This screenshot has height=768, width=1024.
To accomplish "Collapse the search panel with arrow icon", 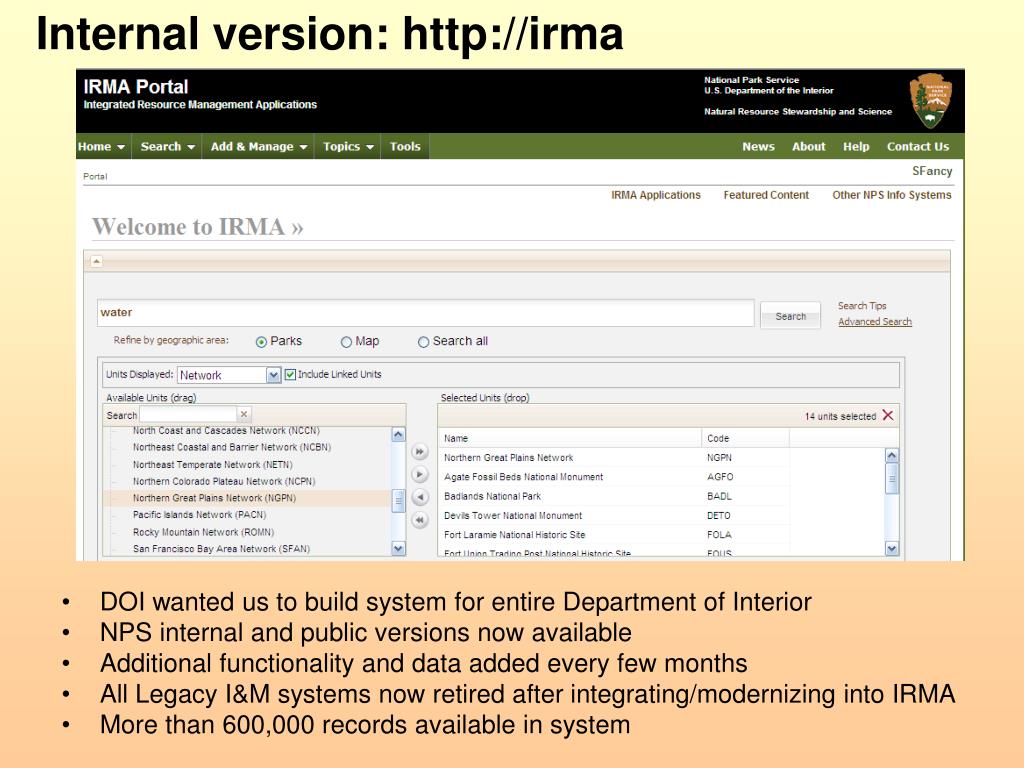I will [97, 261].
